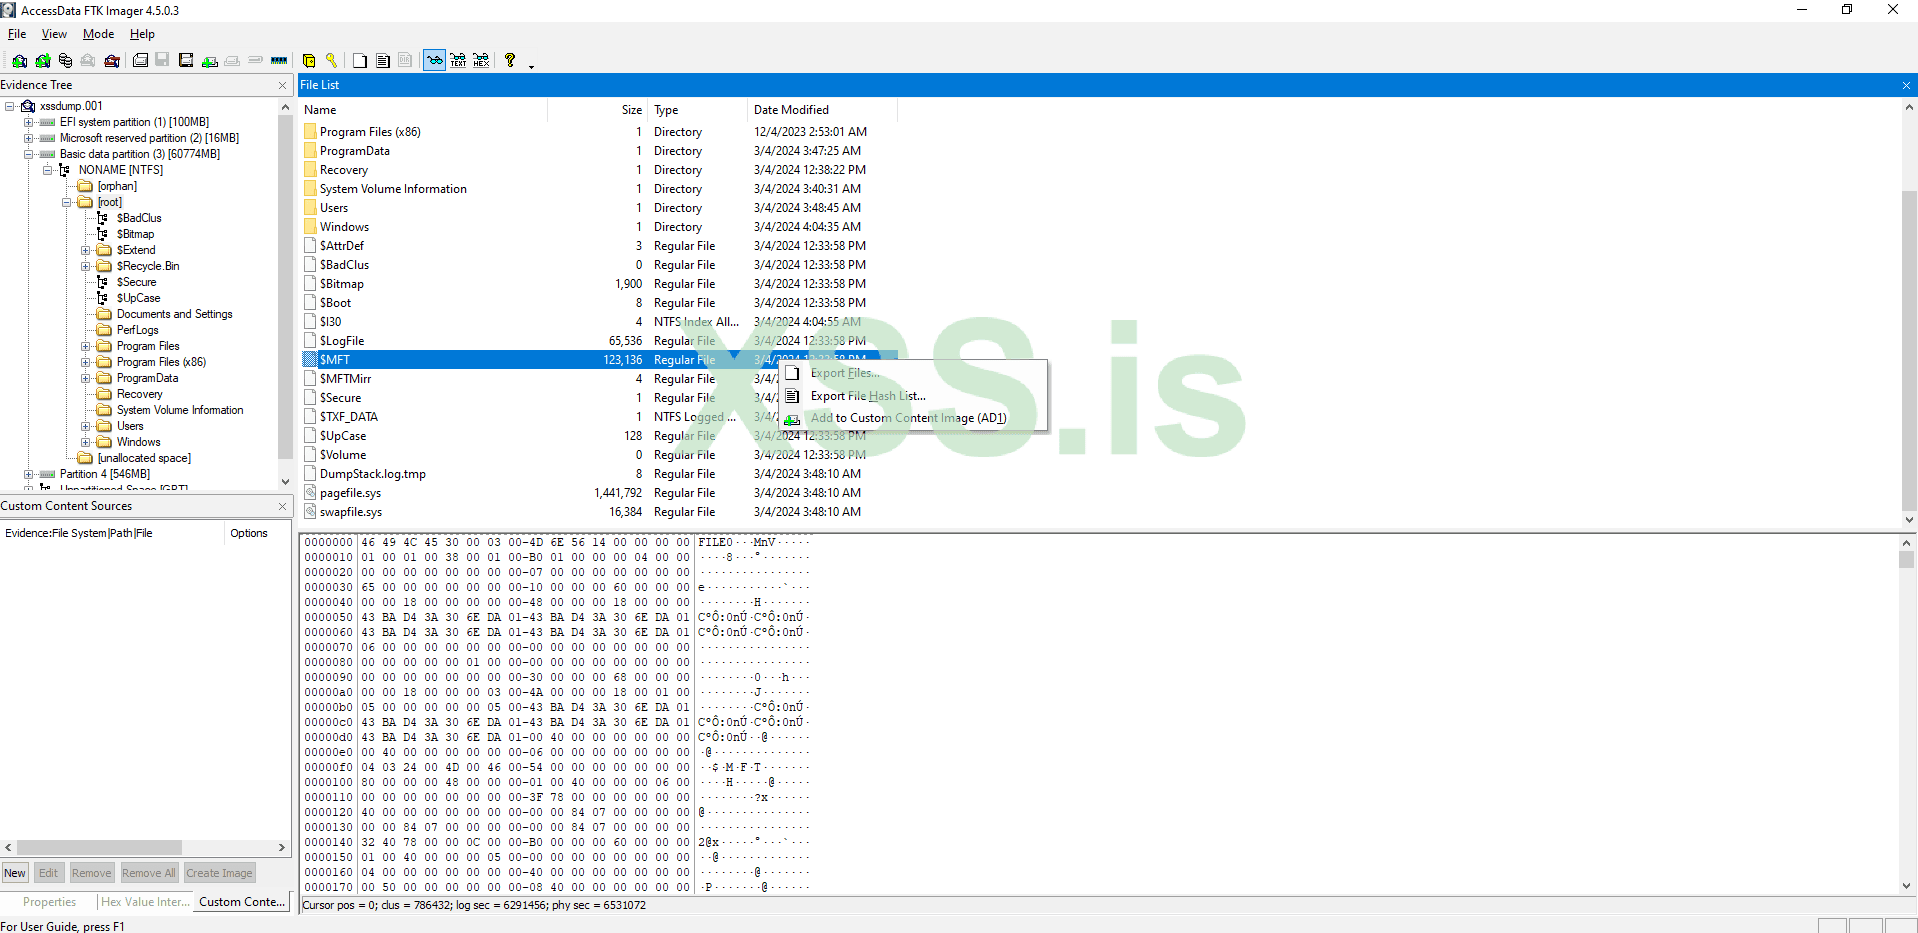
Task: Click the Obtain Protected Files icon
Action: point(309,61)
